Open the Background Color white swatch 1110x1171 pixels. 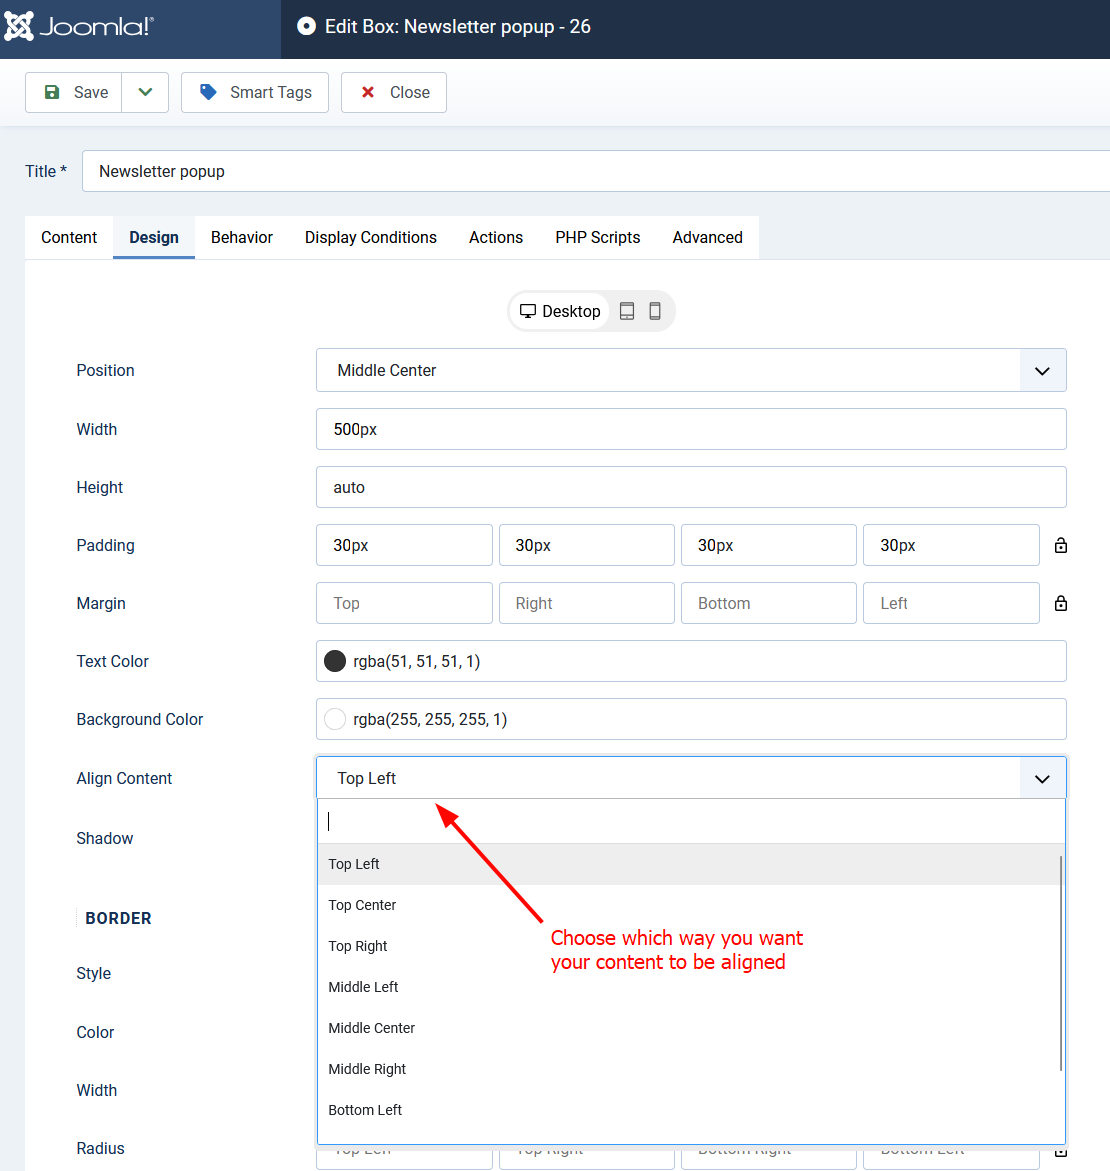pos(335,719)
